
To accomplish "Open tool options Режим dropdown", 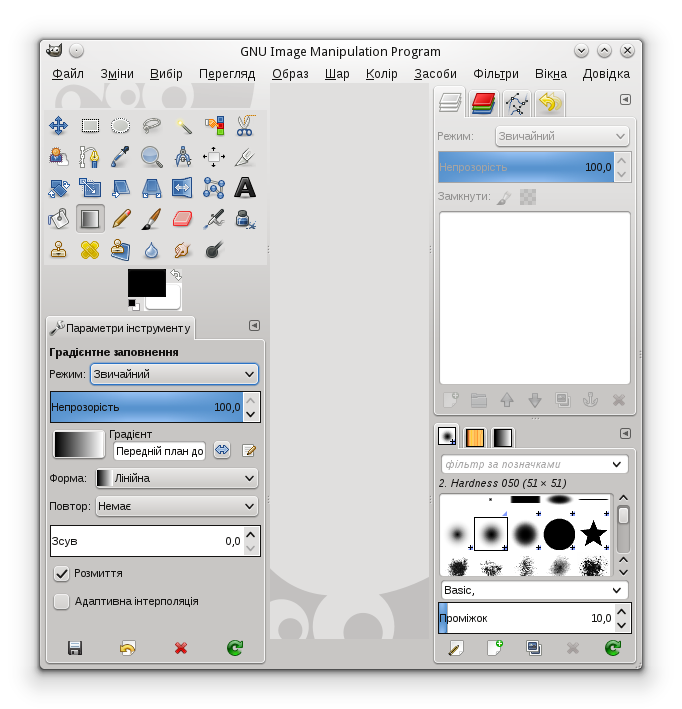I will click(x=175, y=374).
